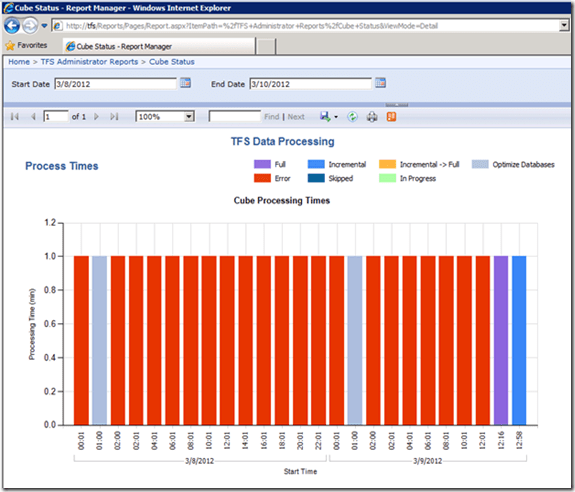Open the Start Date calendar picker

[186, 83]
